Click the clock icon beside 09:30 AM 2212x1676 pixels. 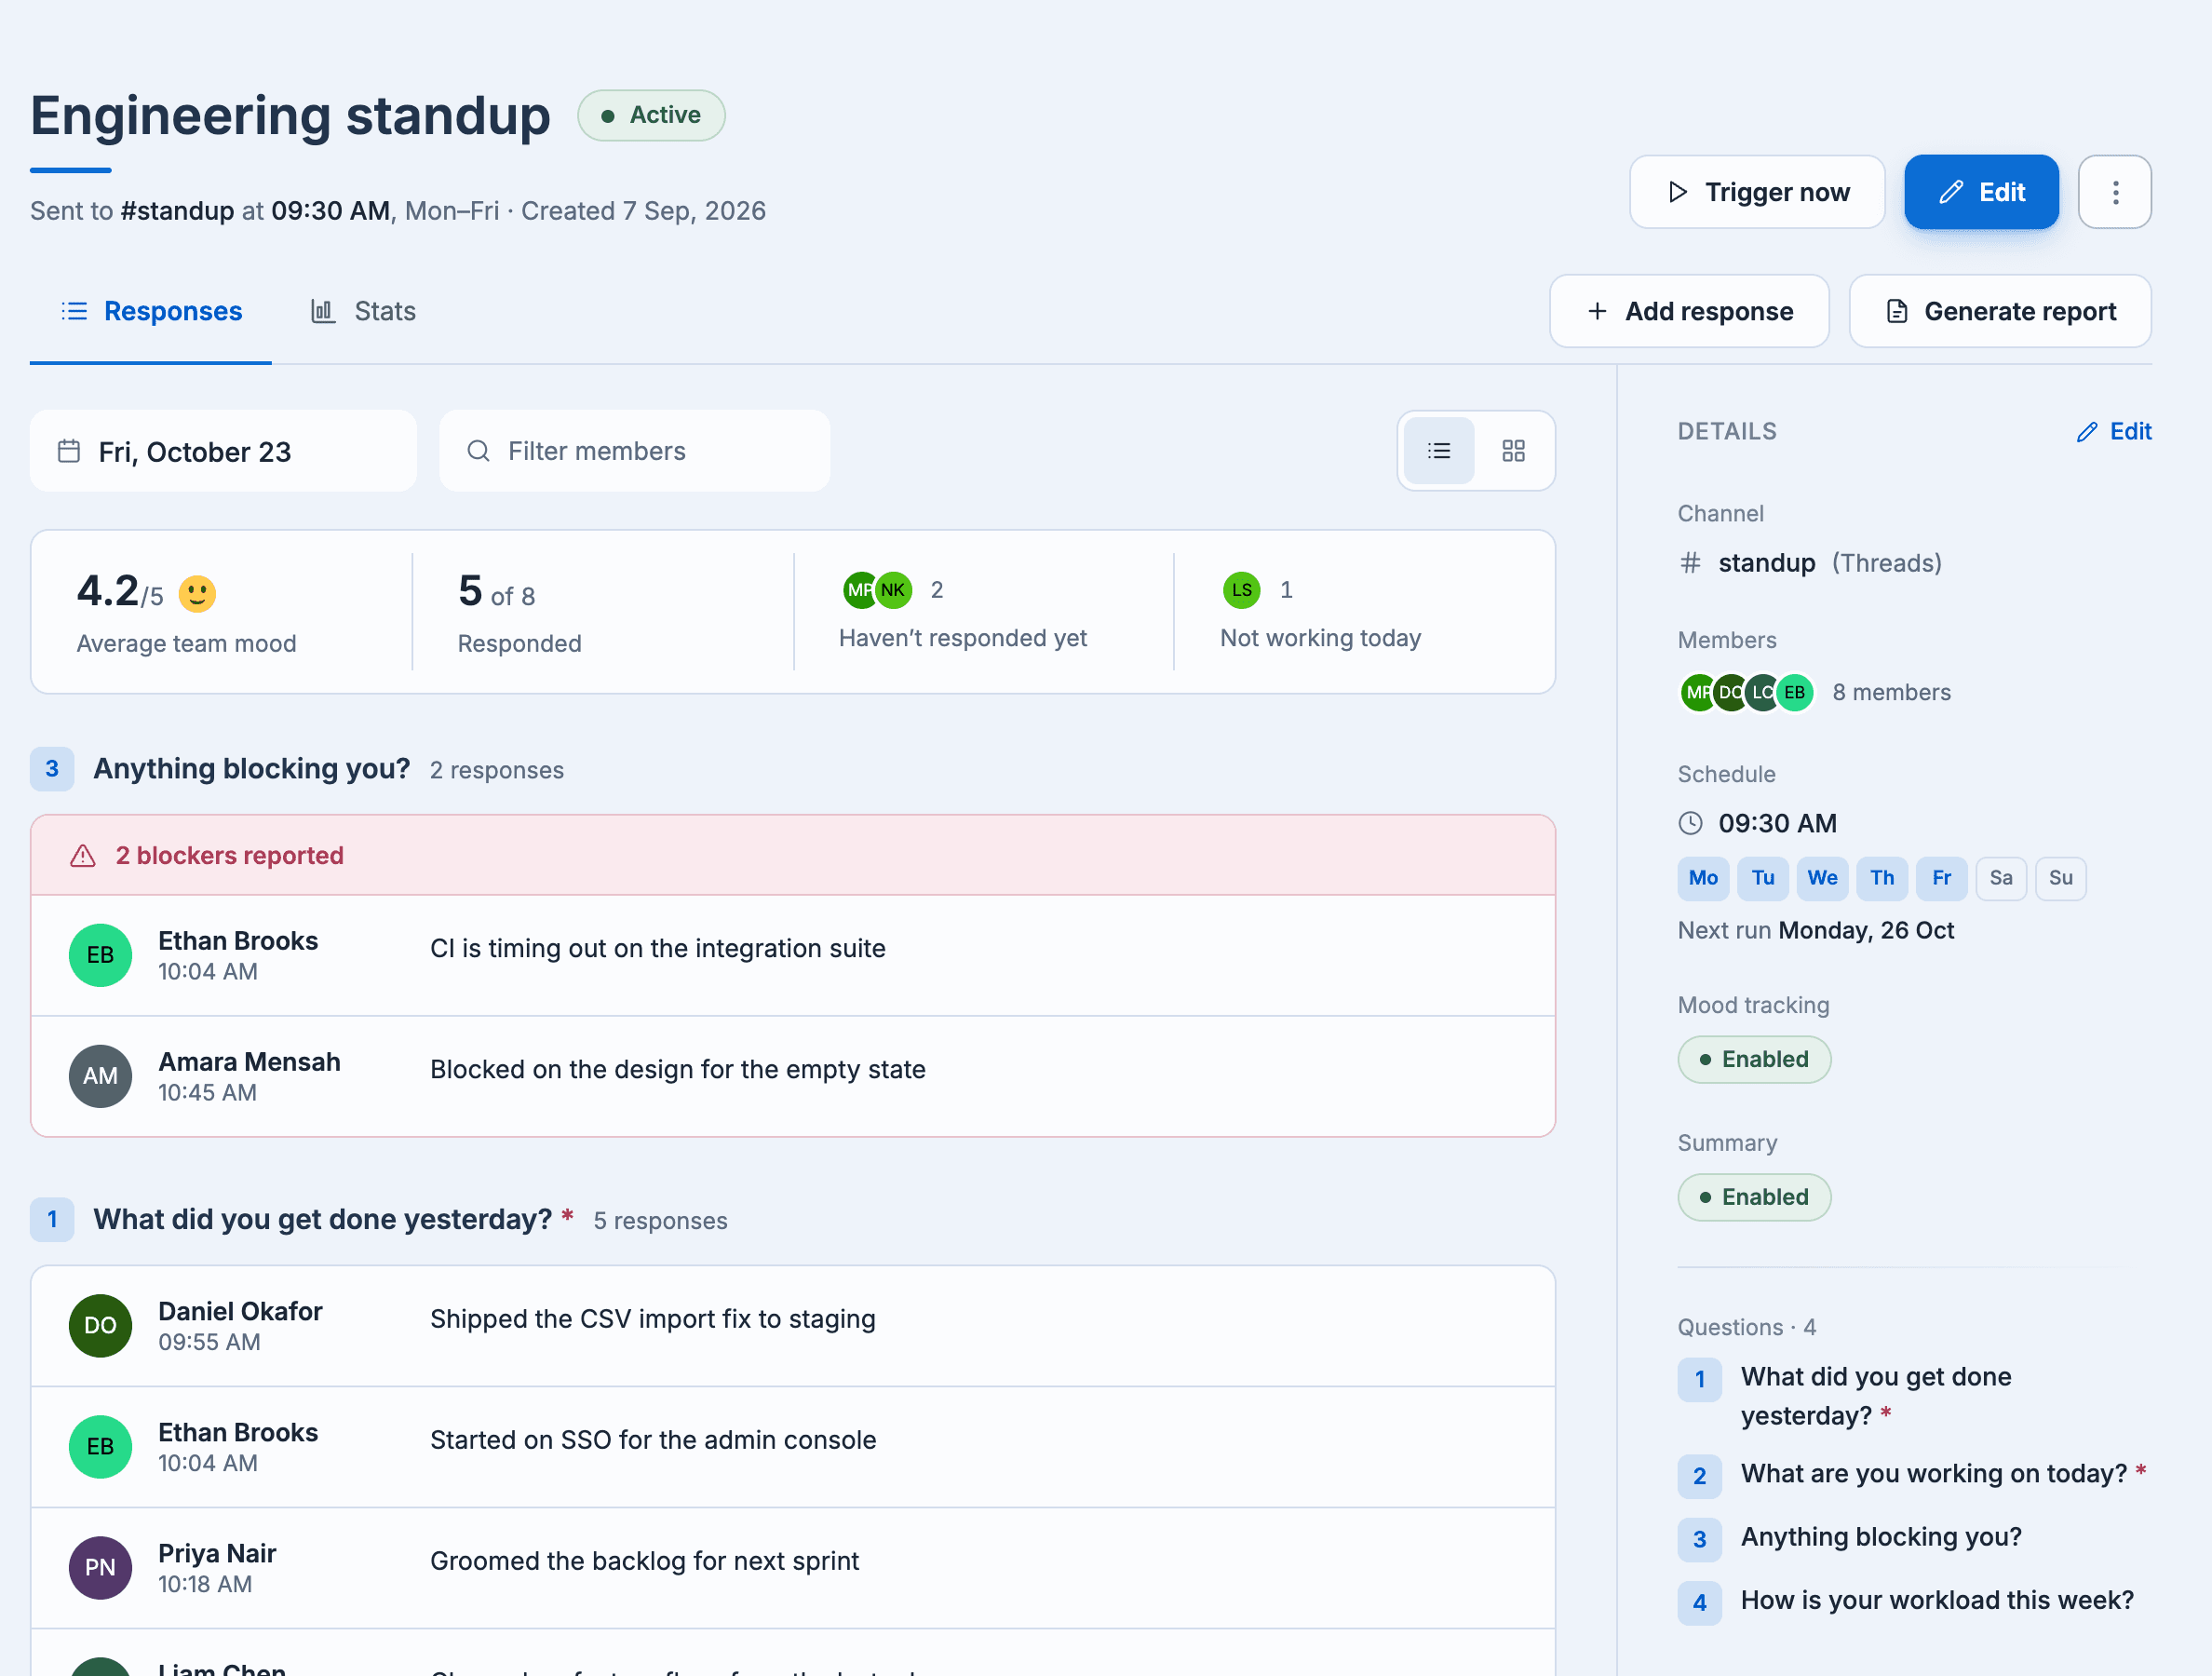[x=1690, y=823]
